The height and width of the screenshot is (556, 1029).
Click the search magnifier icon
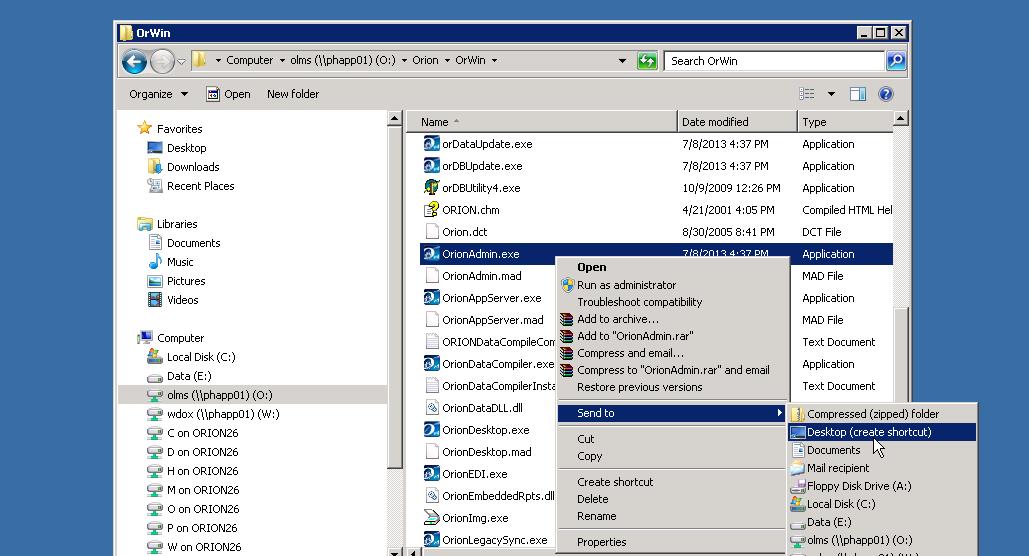pos(896,61)
